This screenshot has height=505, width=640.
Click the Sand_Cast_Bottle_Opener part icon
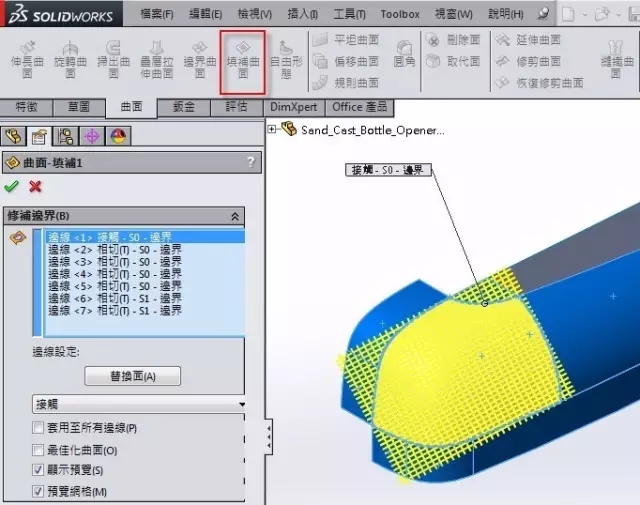click(x=289, y=129)
